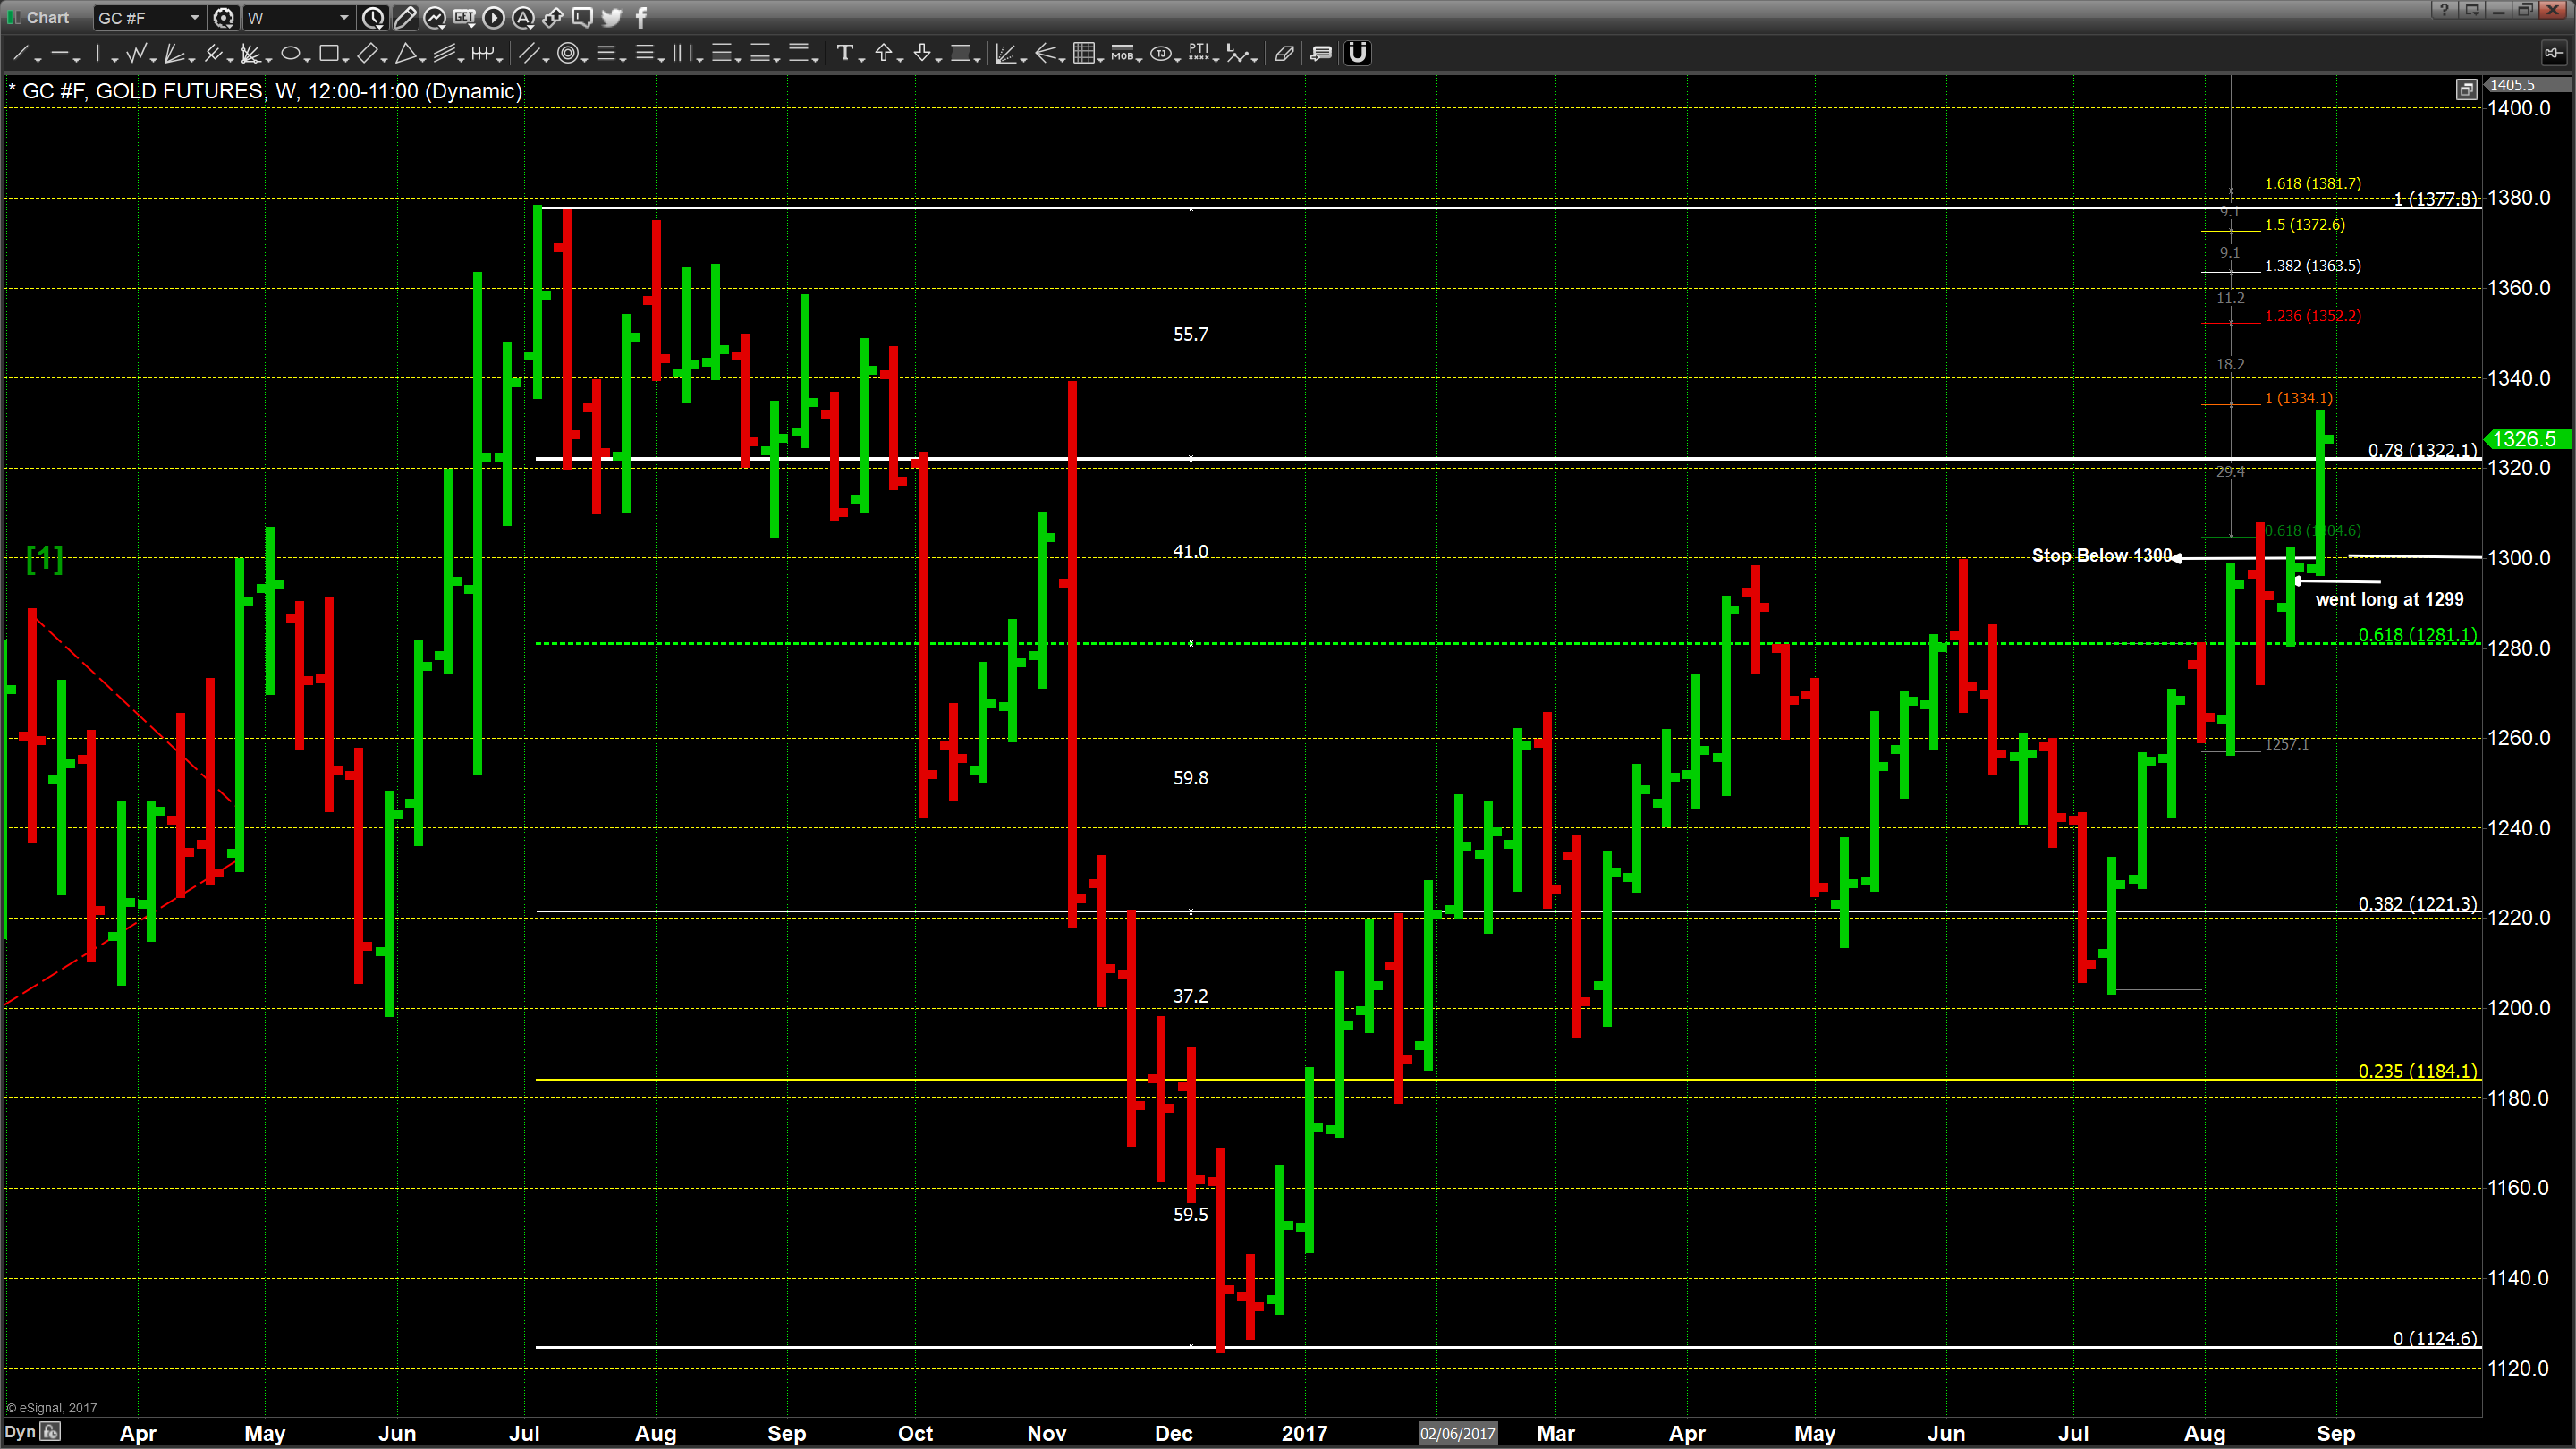Choose the text annotation tool
This screenshot has width=2576, height=1449.
pos(845,53)
